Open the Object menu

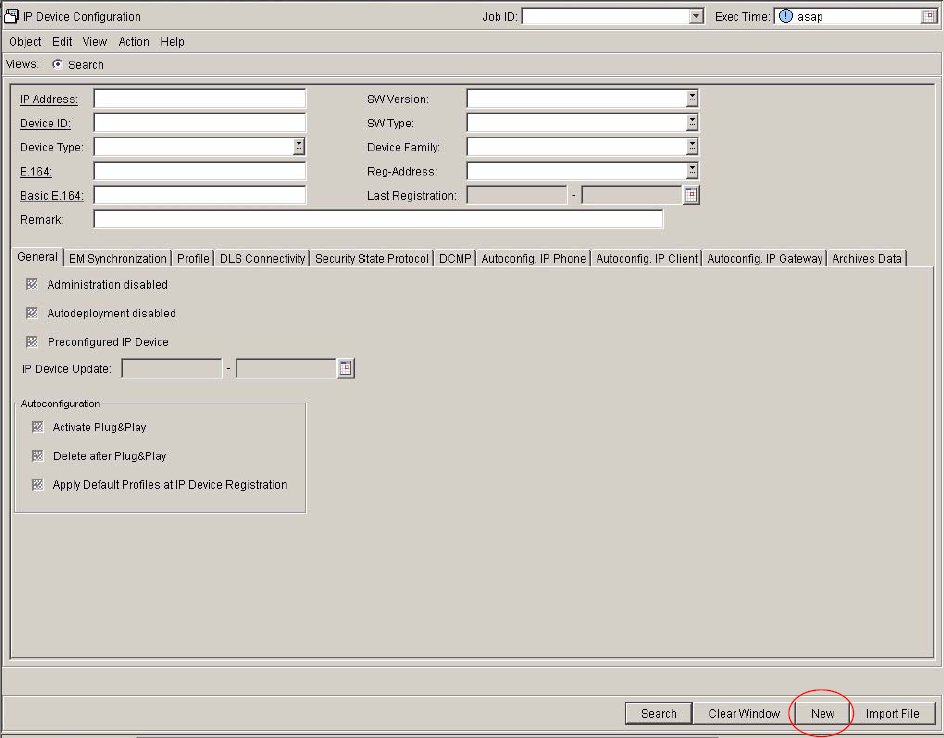(x=25, y=42)
